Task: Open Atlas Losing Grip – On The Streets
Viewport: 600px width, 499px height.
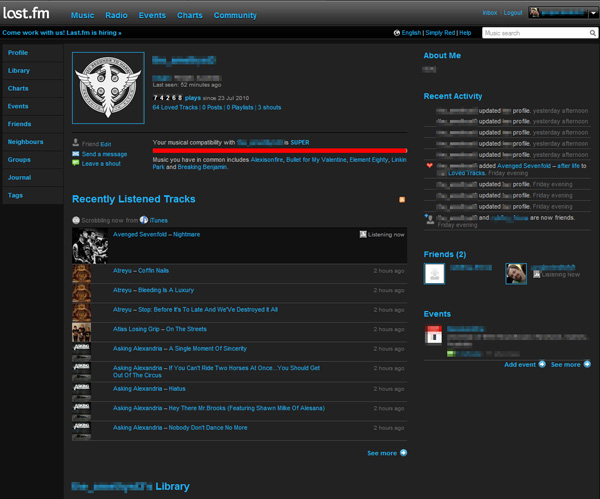Action: [160, 329]
